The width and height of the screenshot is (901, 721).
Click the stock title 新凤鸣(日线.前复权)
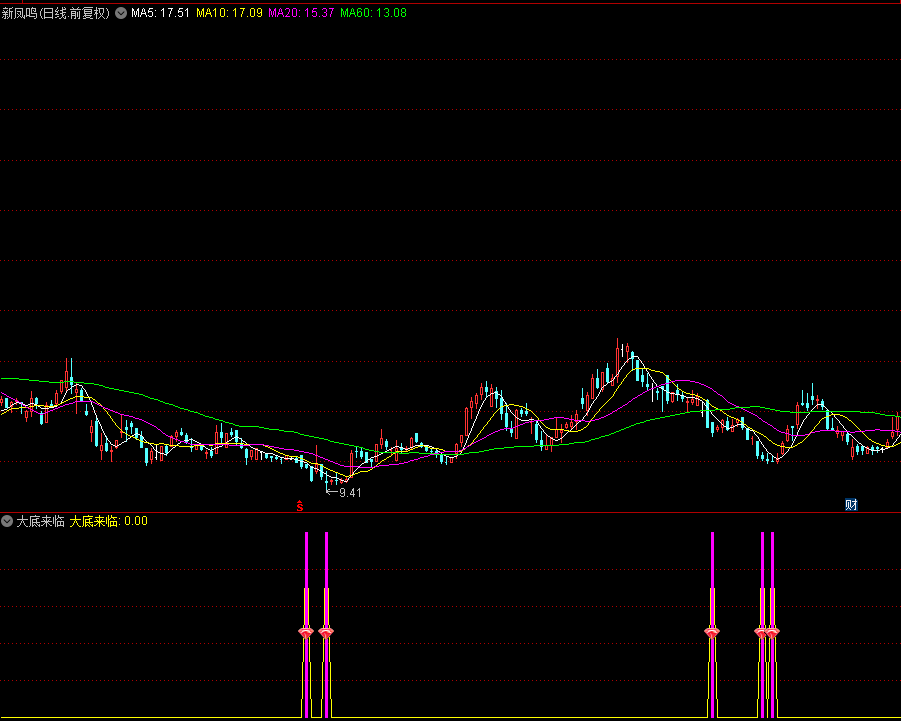[56, 13]
